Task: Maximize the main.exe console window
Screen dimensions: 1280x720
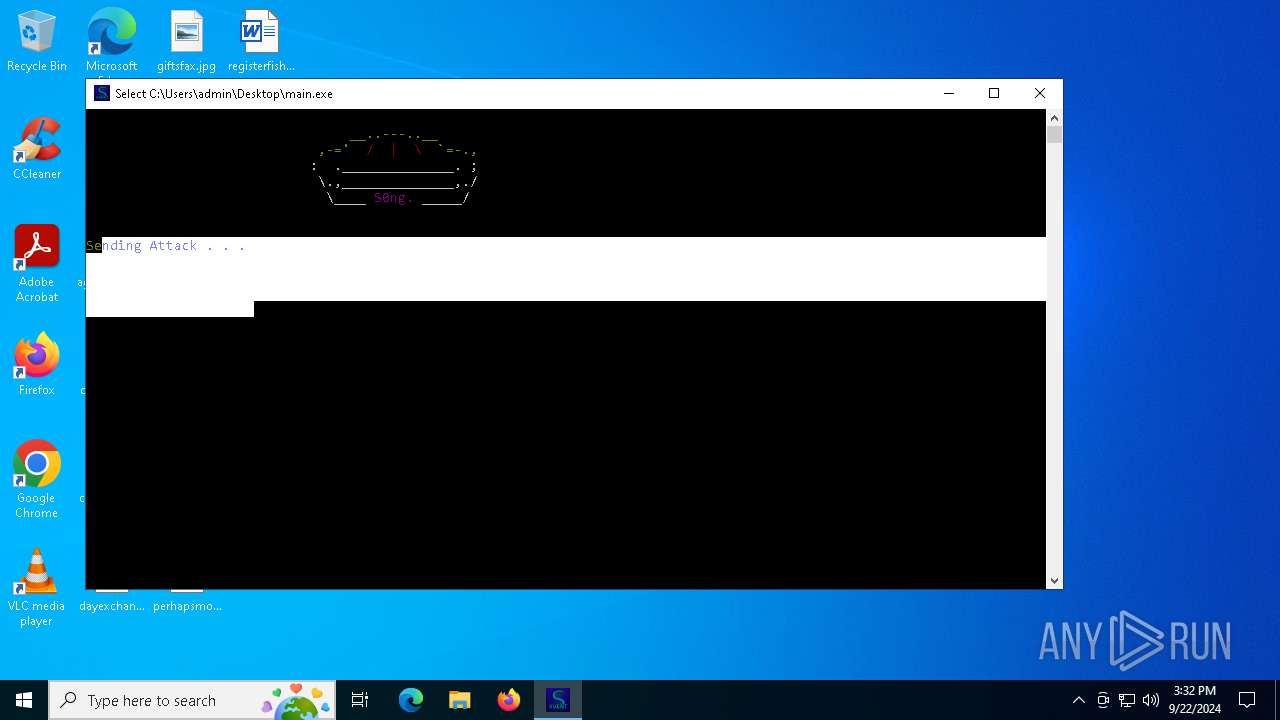Action: pos(994,93)
